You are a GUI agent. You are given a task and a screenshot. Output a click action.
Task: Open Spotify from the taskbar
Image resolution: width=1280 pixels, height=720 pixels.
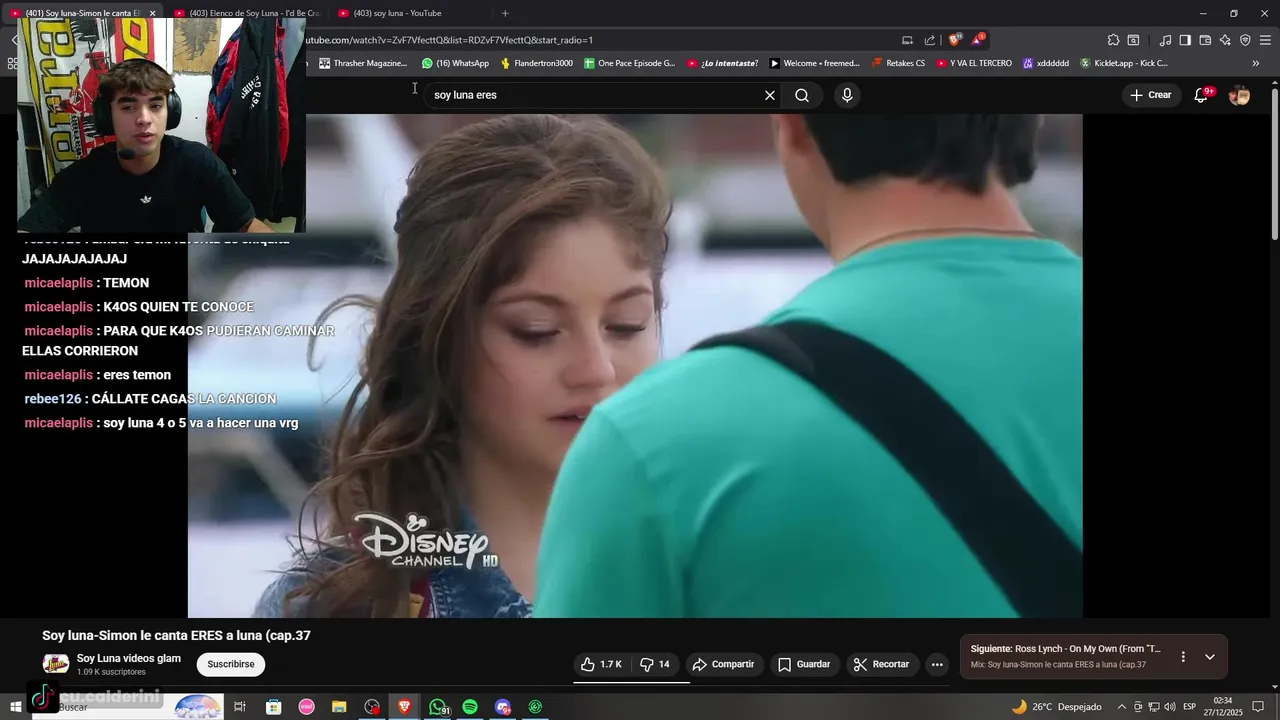point(470,707)
